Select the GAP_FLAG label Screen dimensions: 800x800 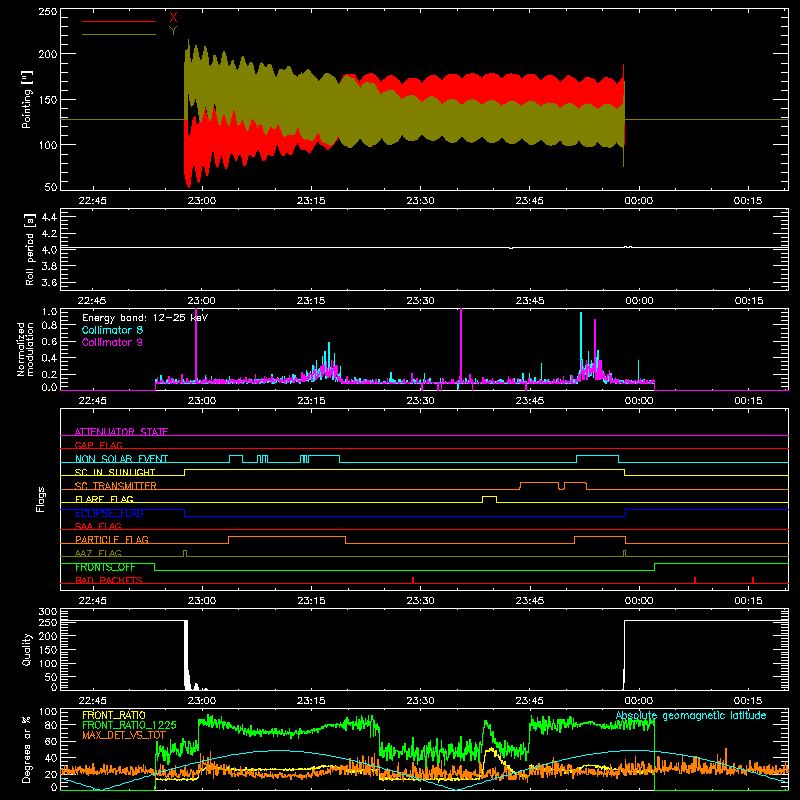pos(98,445)
